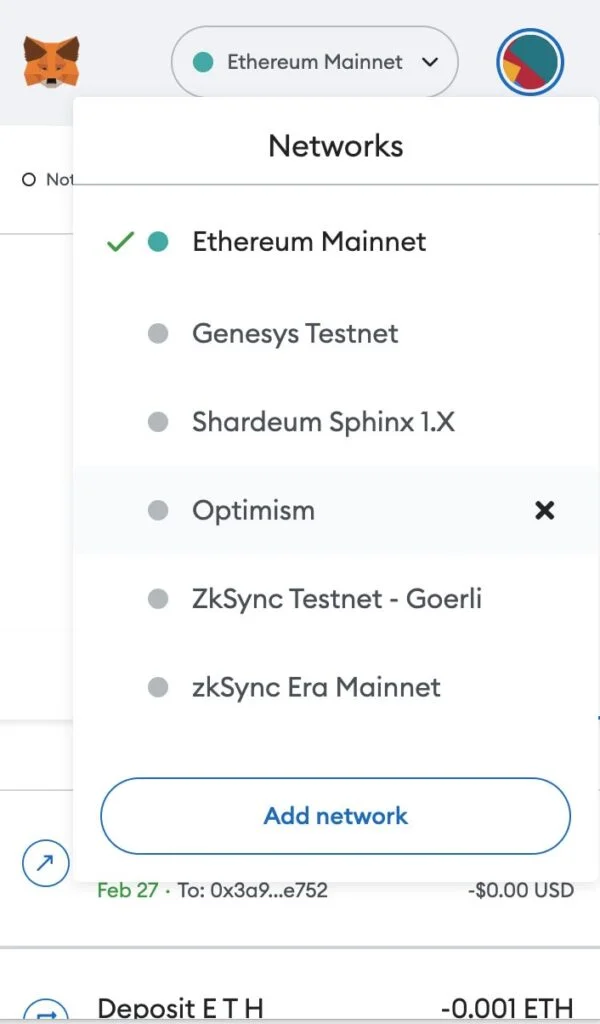Select Shardeum Sphinx 1.X network
Viewport: 600px width, 1024px height.
coord(322,421)
